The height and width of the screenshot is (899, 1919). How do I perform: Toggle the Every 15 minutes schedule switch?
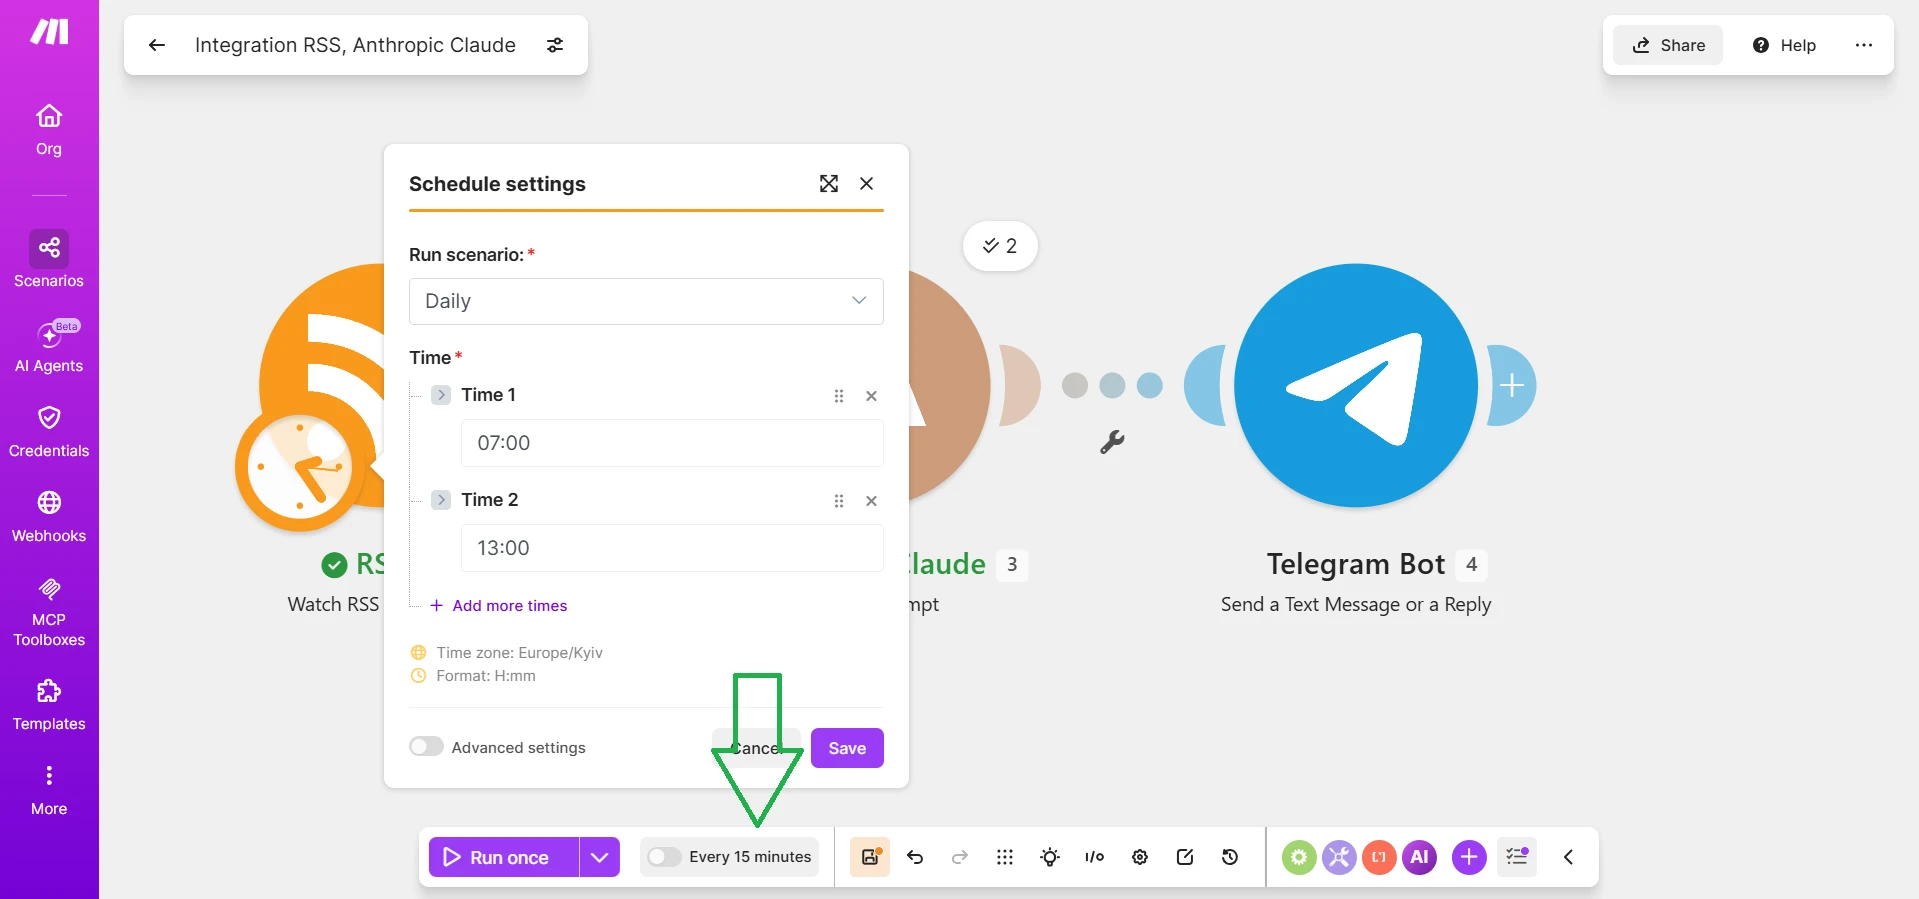point(664,857)
